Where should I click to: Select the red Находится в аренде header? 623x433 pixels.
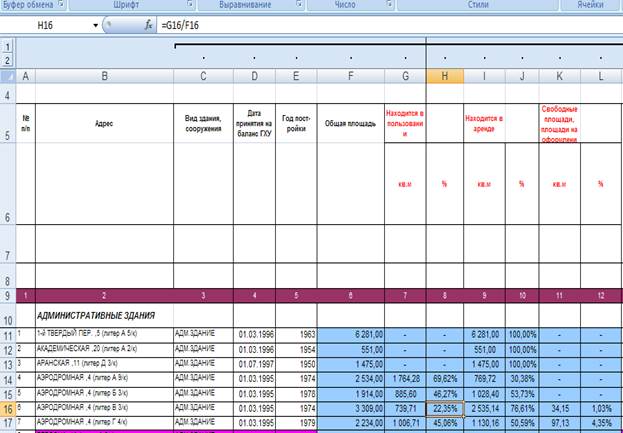click(484, 124)
